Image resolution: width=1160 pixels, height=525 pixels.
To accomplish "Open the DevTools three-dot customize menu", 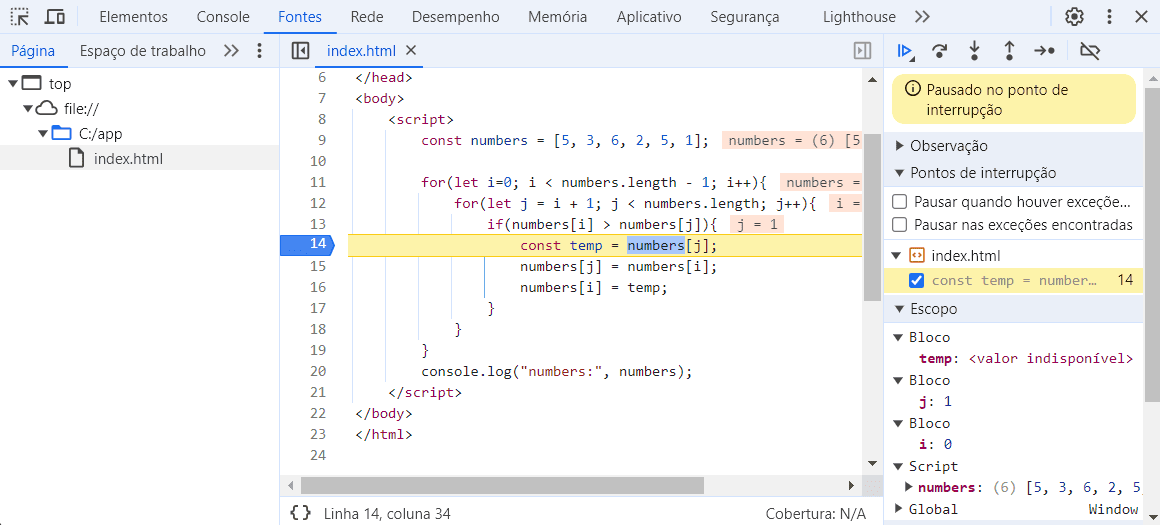I will coord(1109,16).
